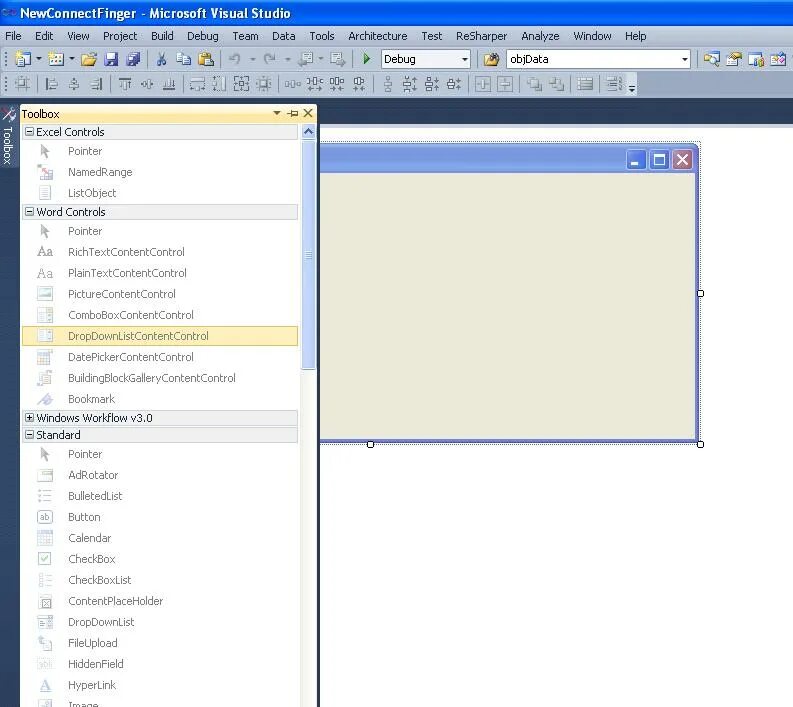Select the Calendar control under Standard
Viewport: 793px width, 707px height.
coord(160,538)
